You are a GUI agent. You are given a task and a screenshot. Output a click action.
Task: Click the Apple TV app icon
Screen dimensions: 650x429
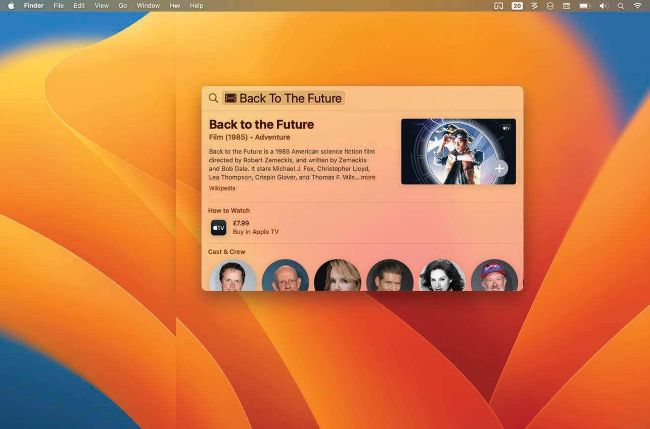pos(218,228)
